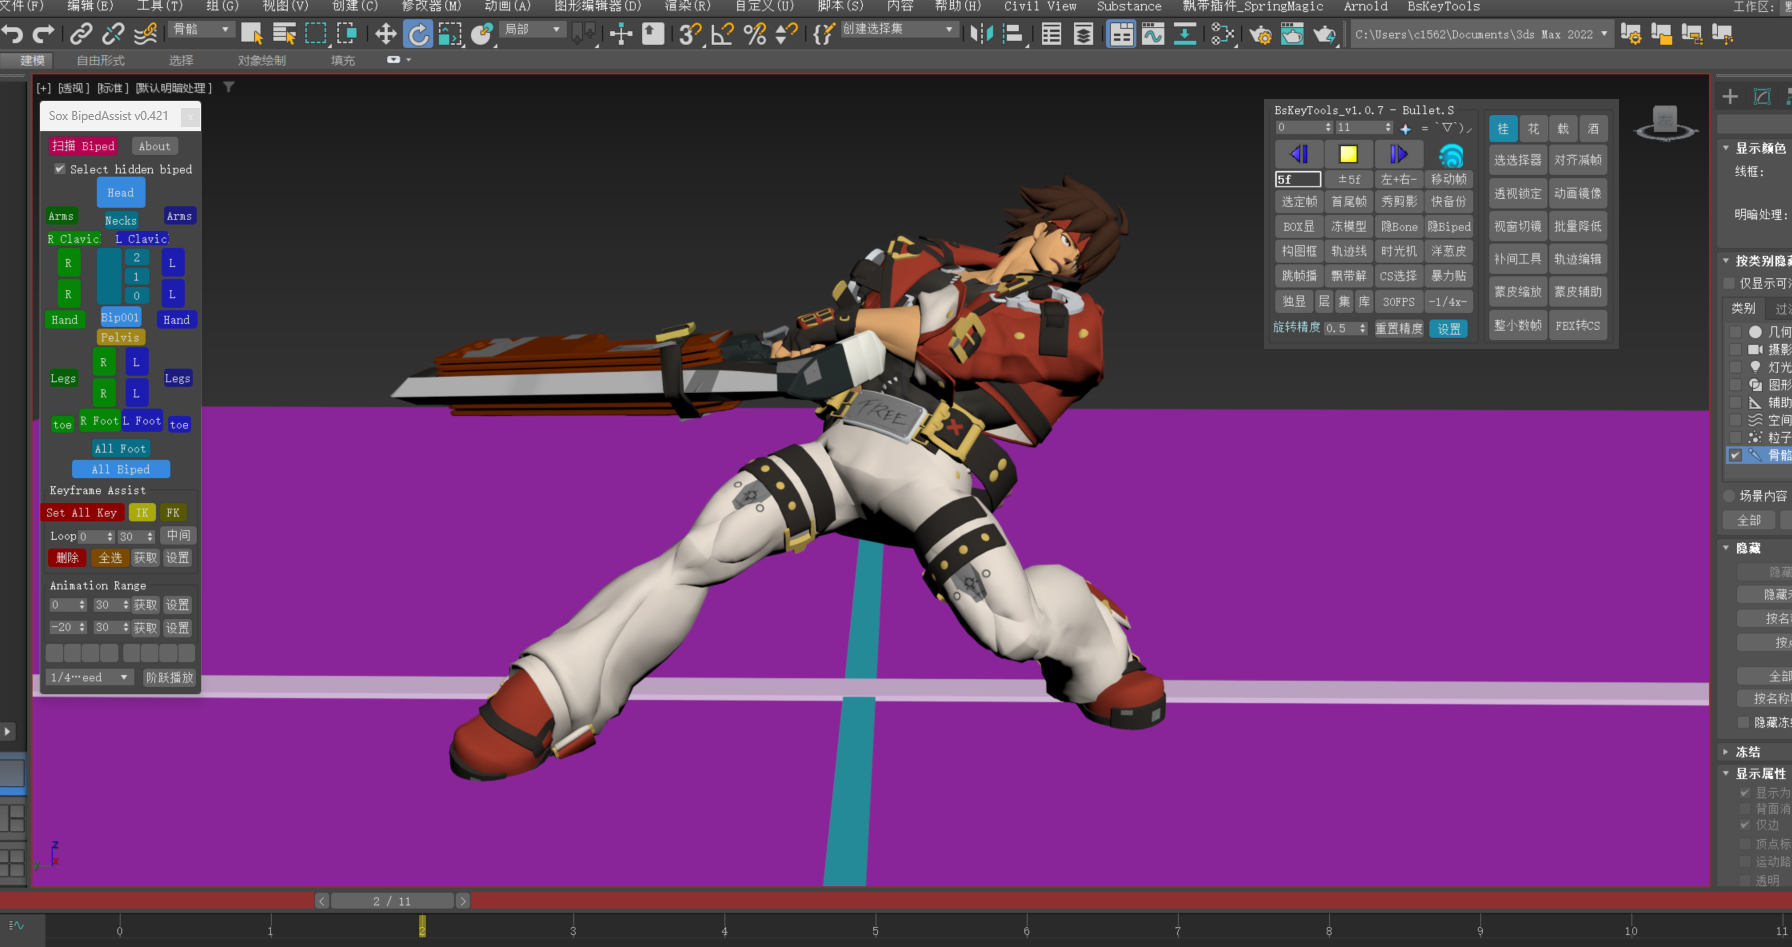Click the Align tool icon

(x=1013, y=34)
